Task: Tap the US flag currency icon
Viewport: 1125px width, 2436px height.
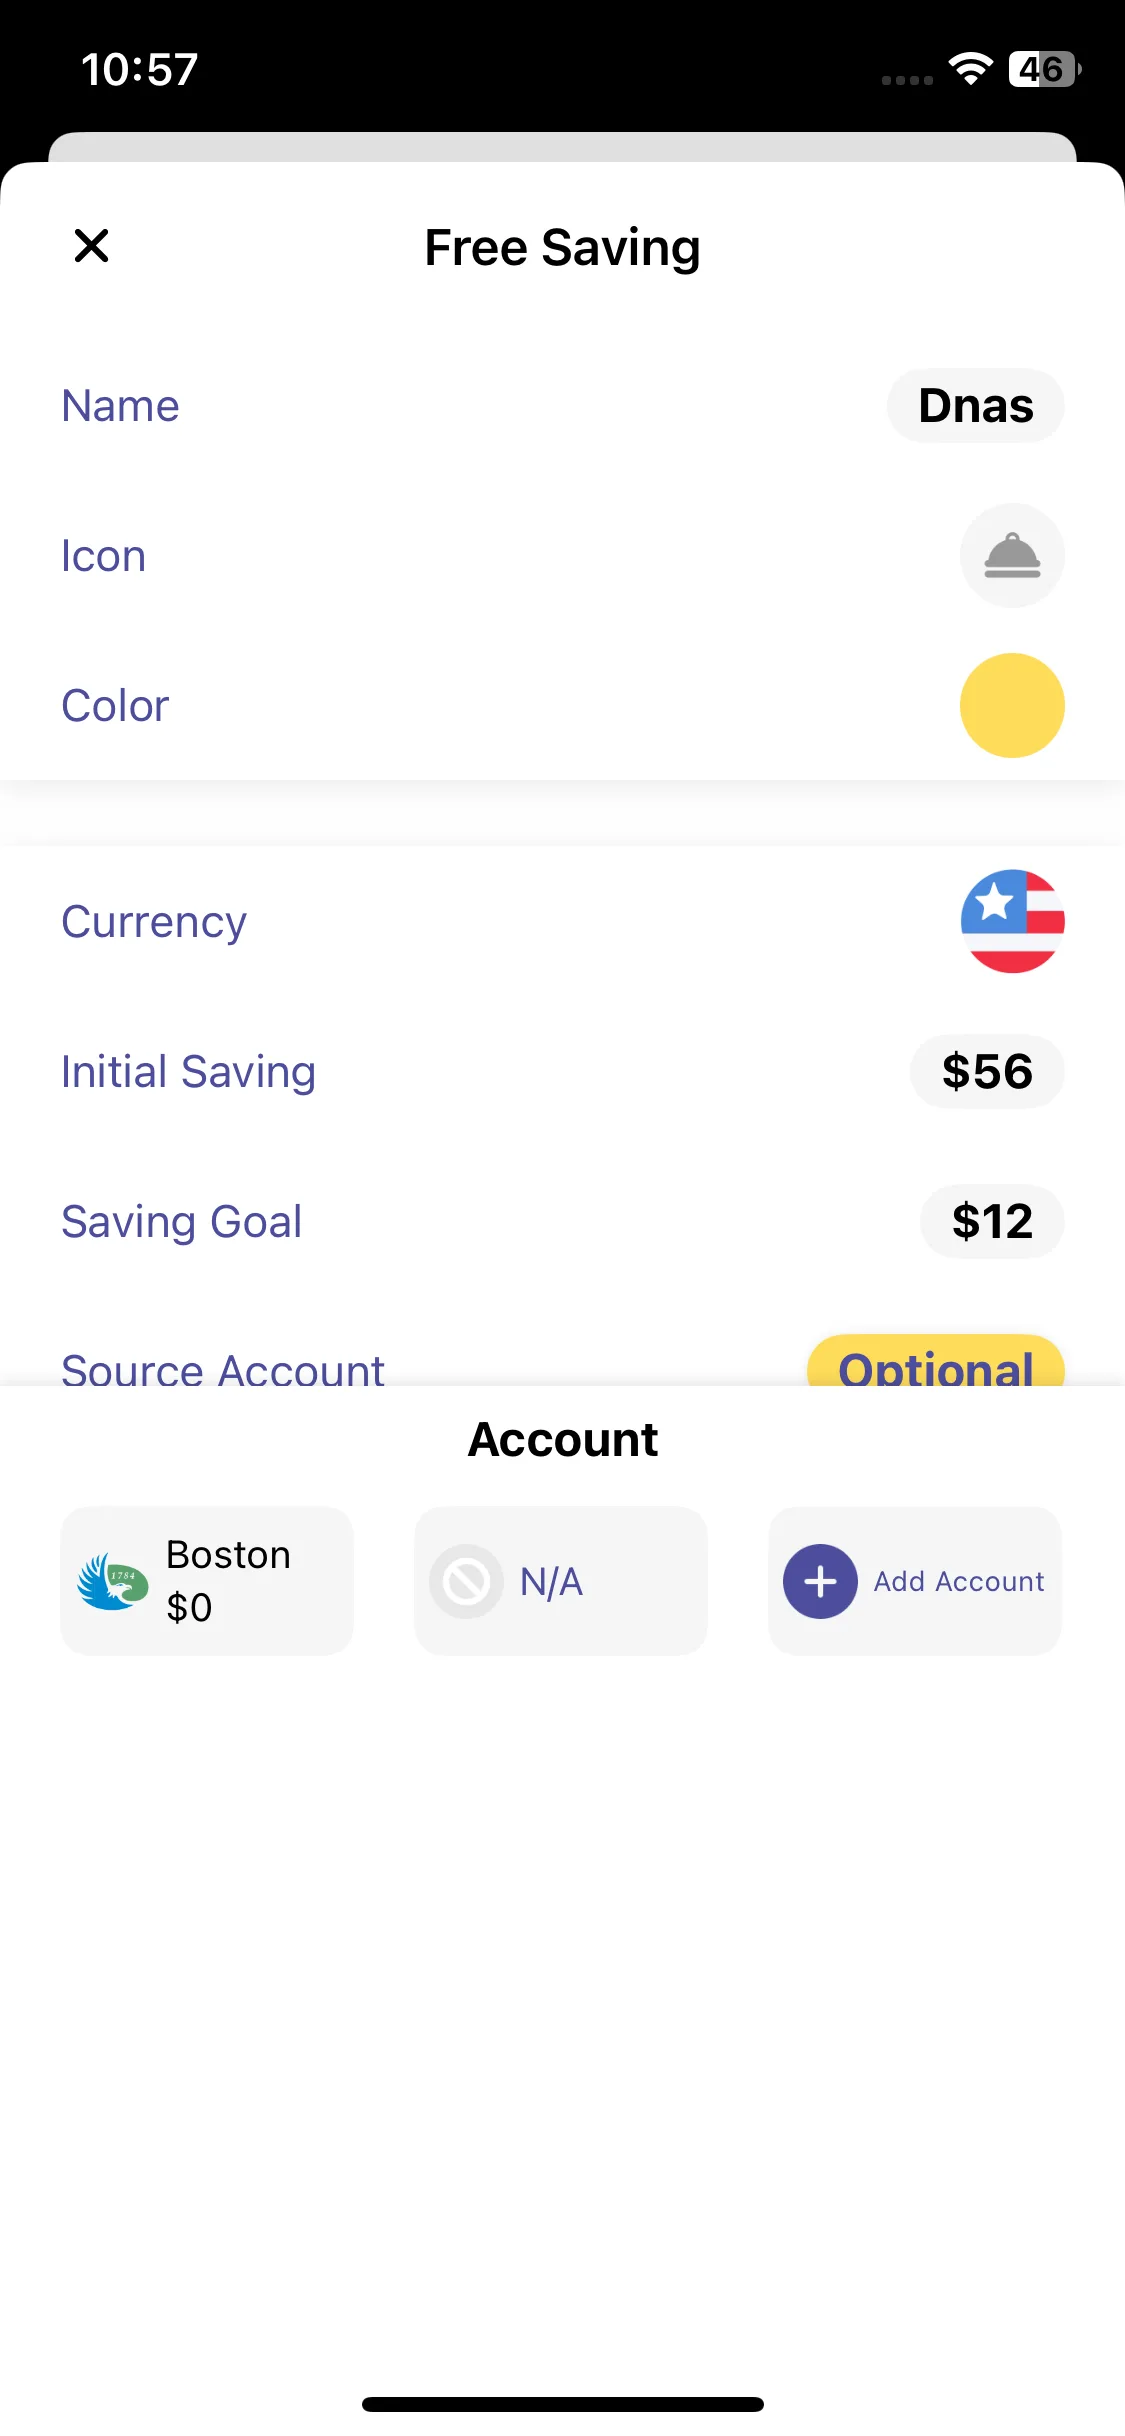Action: pyautogui.click(x=1011, y=921)
